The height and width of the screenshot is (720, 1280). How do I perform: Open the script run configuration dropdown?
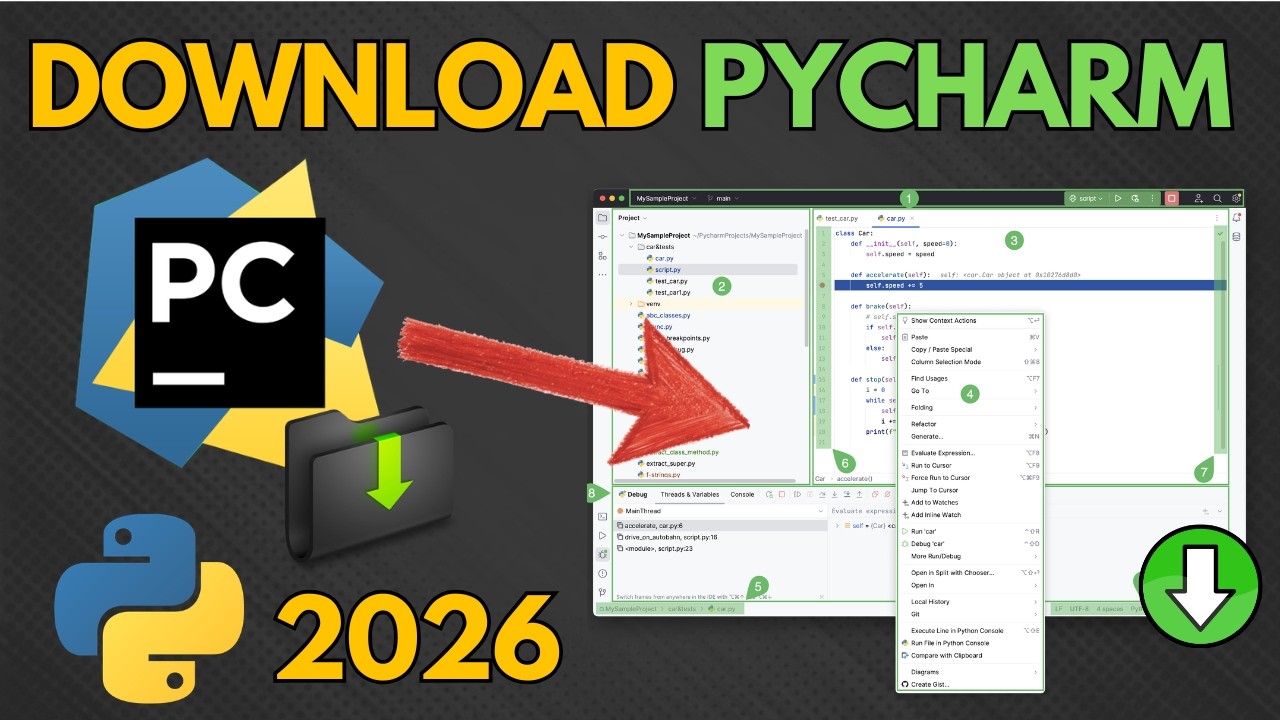(1086, 199)
